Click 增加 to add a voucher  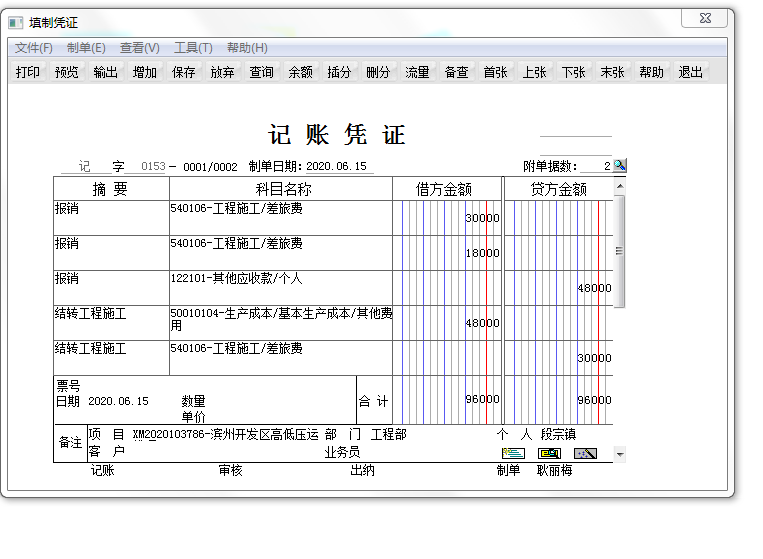[x=145, y=72]
